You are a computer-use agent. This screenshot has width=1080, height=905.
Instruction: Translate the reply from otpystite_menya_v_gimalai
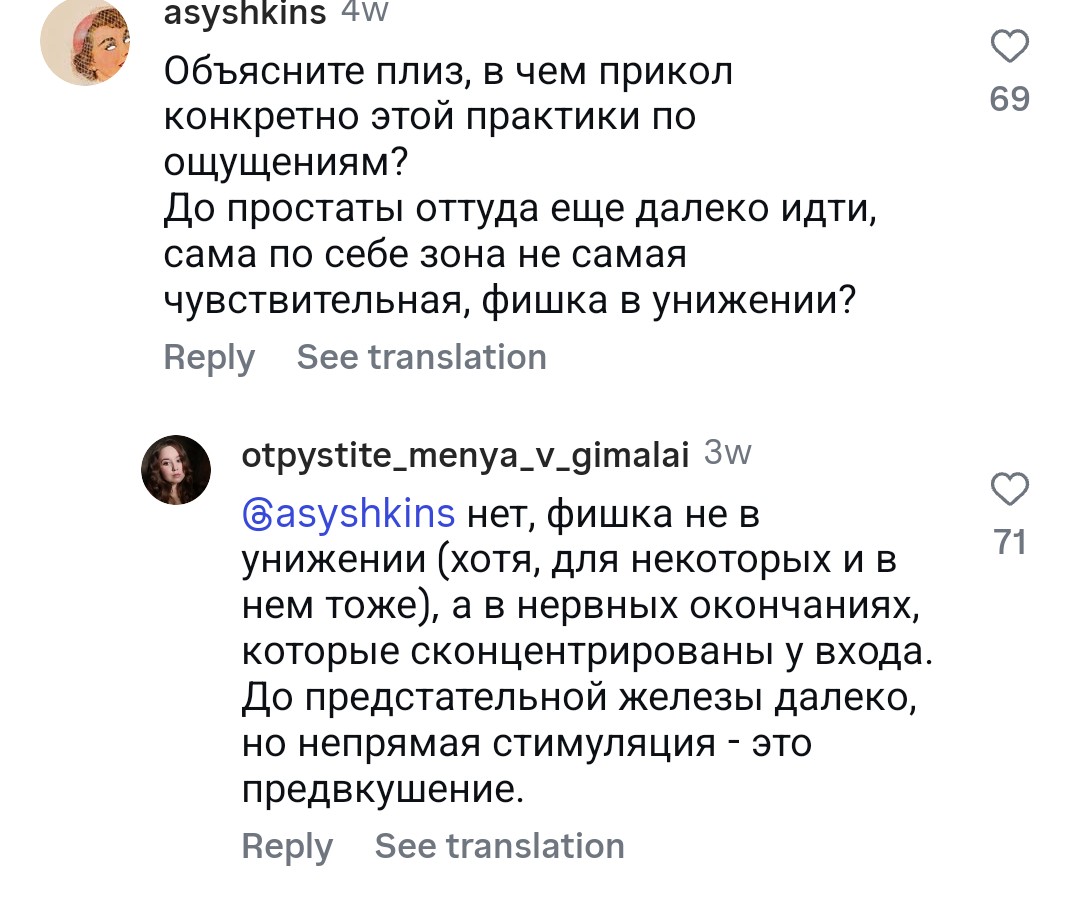click(499, 846)
